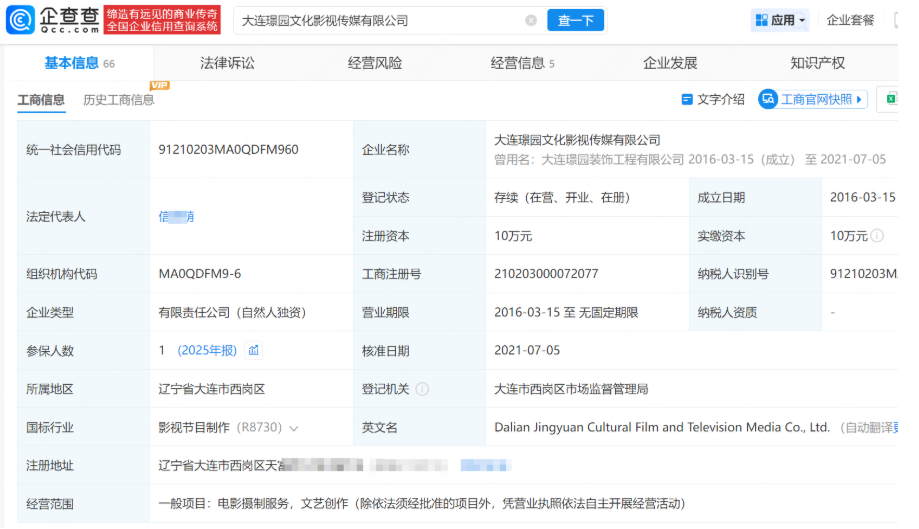Click the Qcc logo icon

pyautogui.click(x=20, y=20)
